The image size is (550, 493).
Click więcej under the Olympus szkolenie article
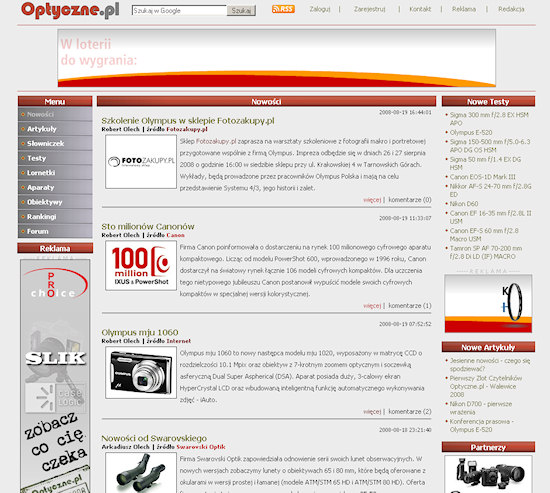point(372,200)
